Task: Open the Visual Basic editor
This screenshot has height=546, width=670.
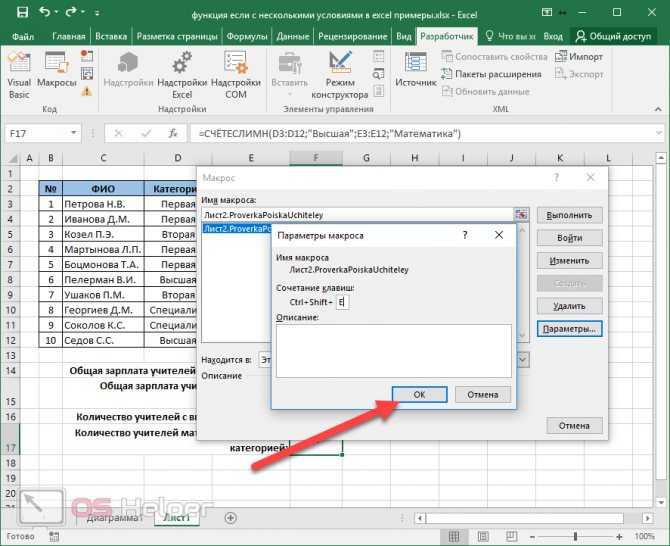Action: (19, 76)
